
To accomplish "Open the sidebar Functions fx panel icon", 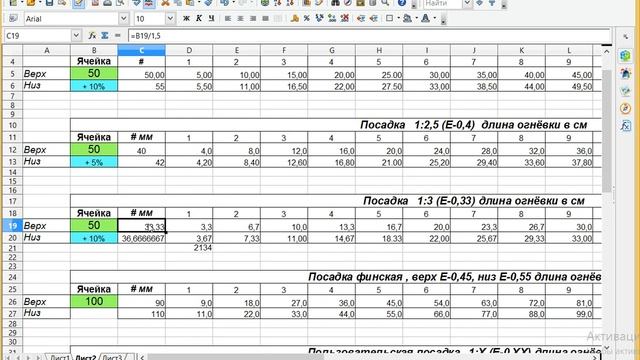I will pyautogui.click(x=625, y=126).
